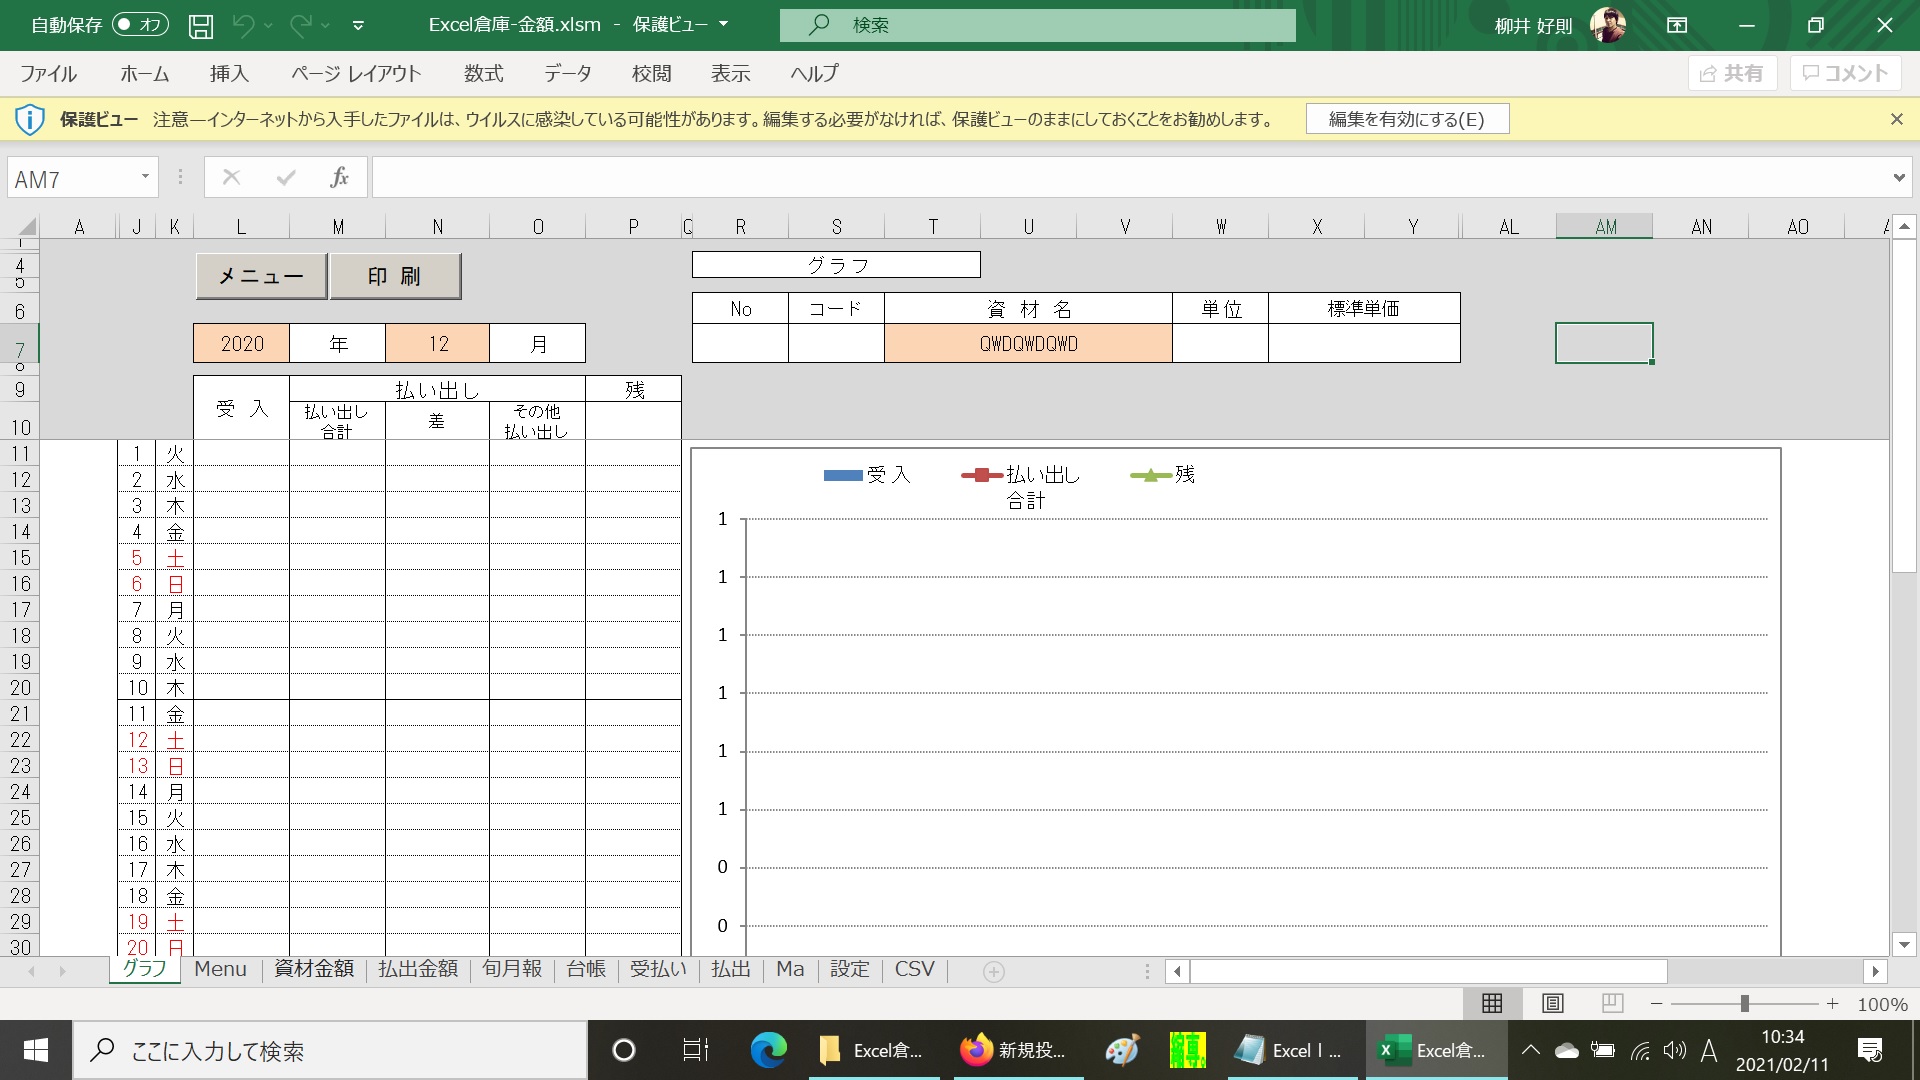Dismiss the Protected View warning bar
Screen dimensions: 1920x1080
click(1896, 119)
